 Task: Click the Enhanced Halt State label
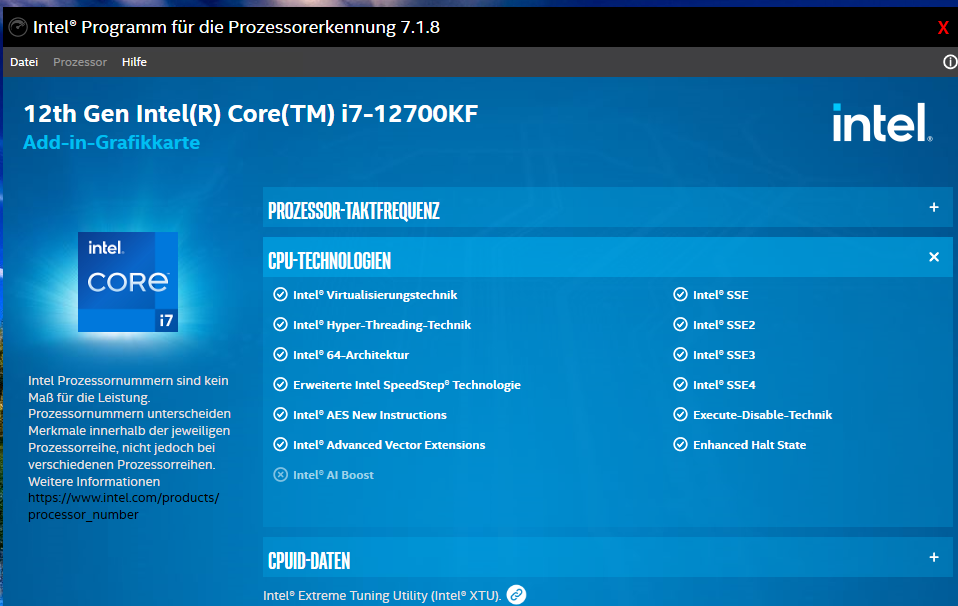(749, 445)
